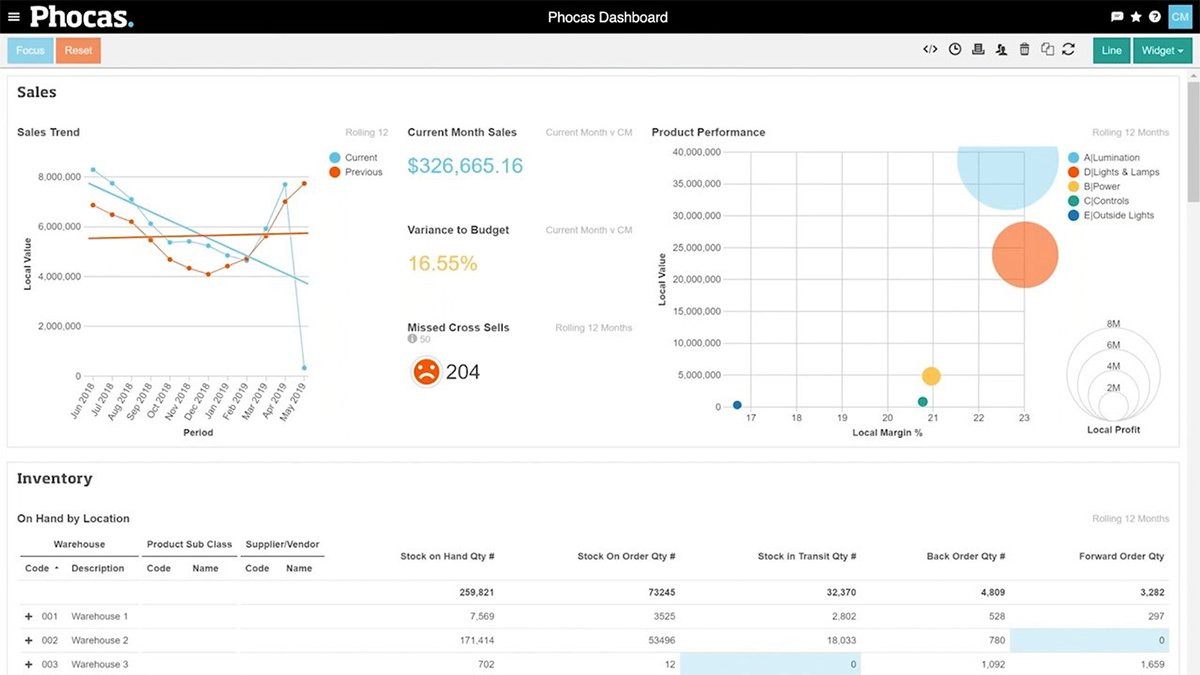Click the Reset button
Image resolution: width=1200 pixels, height=675 pixels.
pyautogui.click(x=78, y=49)
